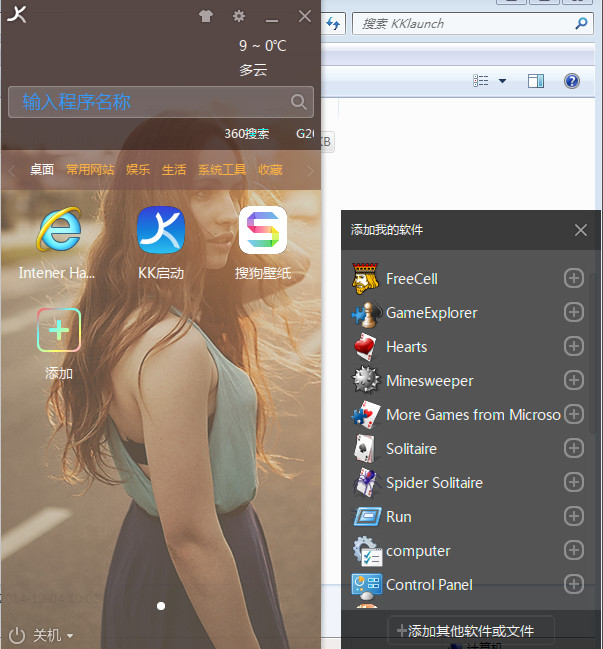603x649 pixels.
Task: Click the power icon beside 关机
Action: click(x=17, y=635)
